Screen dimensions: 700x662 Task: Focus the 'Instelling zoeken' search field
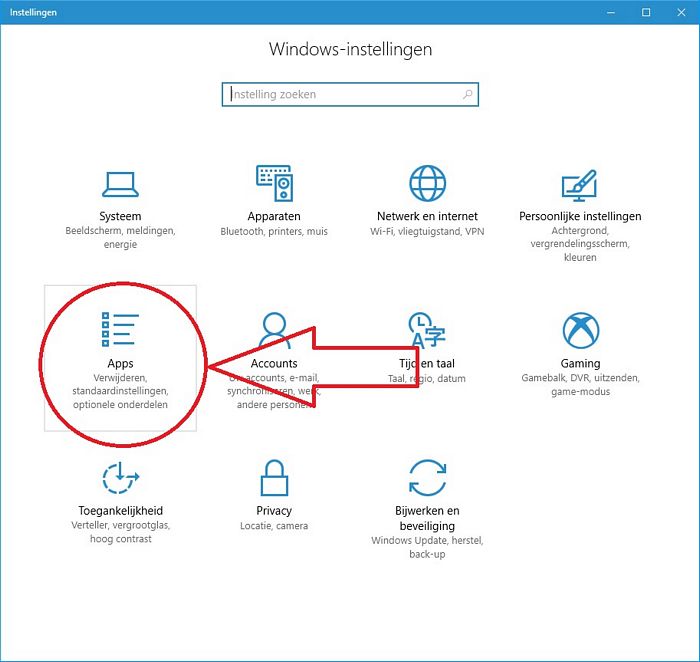(x=350, y=94)
